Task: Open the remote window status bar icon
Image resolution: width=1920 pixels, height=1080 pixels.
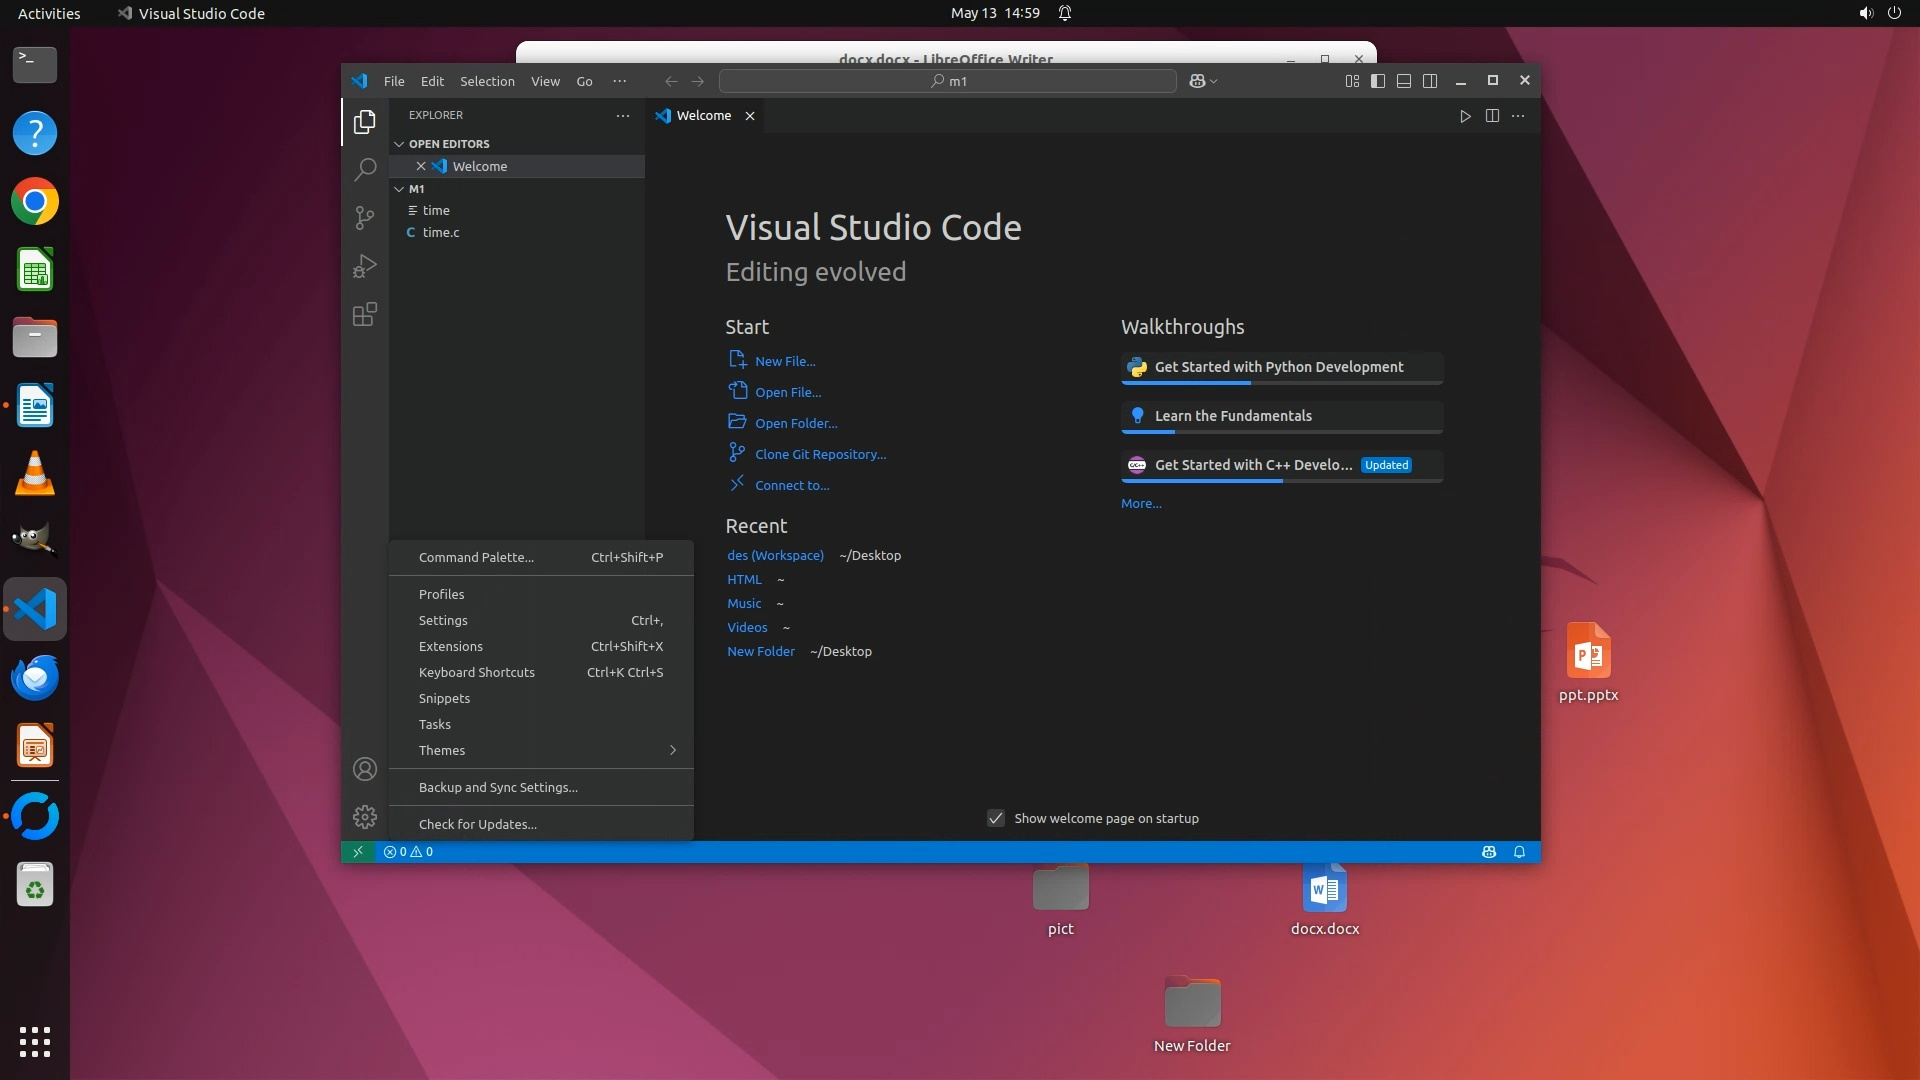Action: tap(358, 852)
